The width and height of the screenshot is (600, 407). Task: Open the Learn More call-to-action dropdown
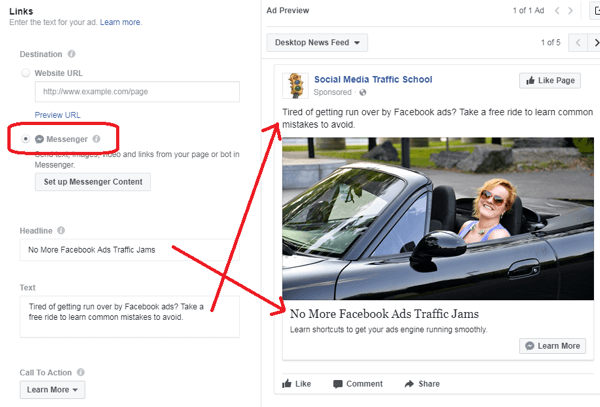click(54, 390)
